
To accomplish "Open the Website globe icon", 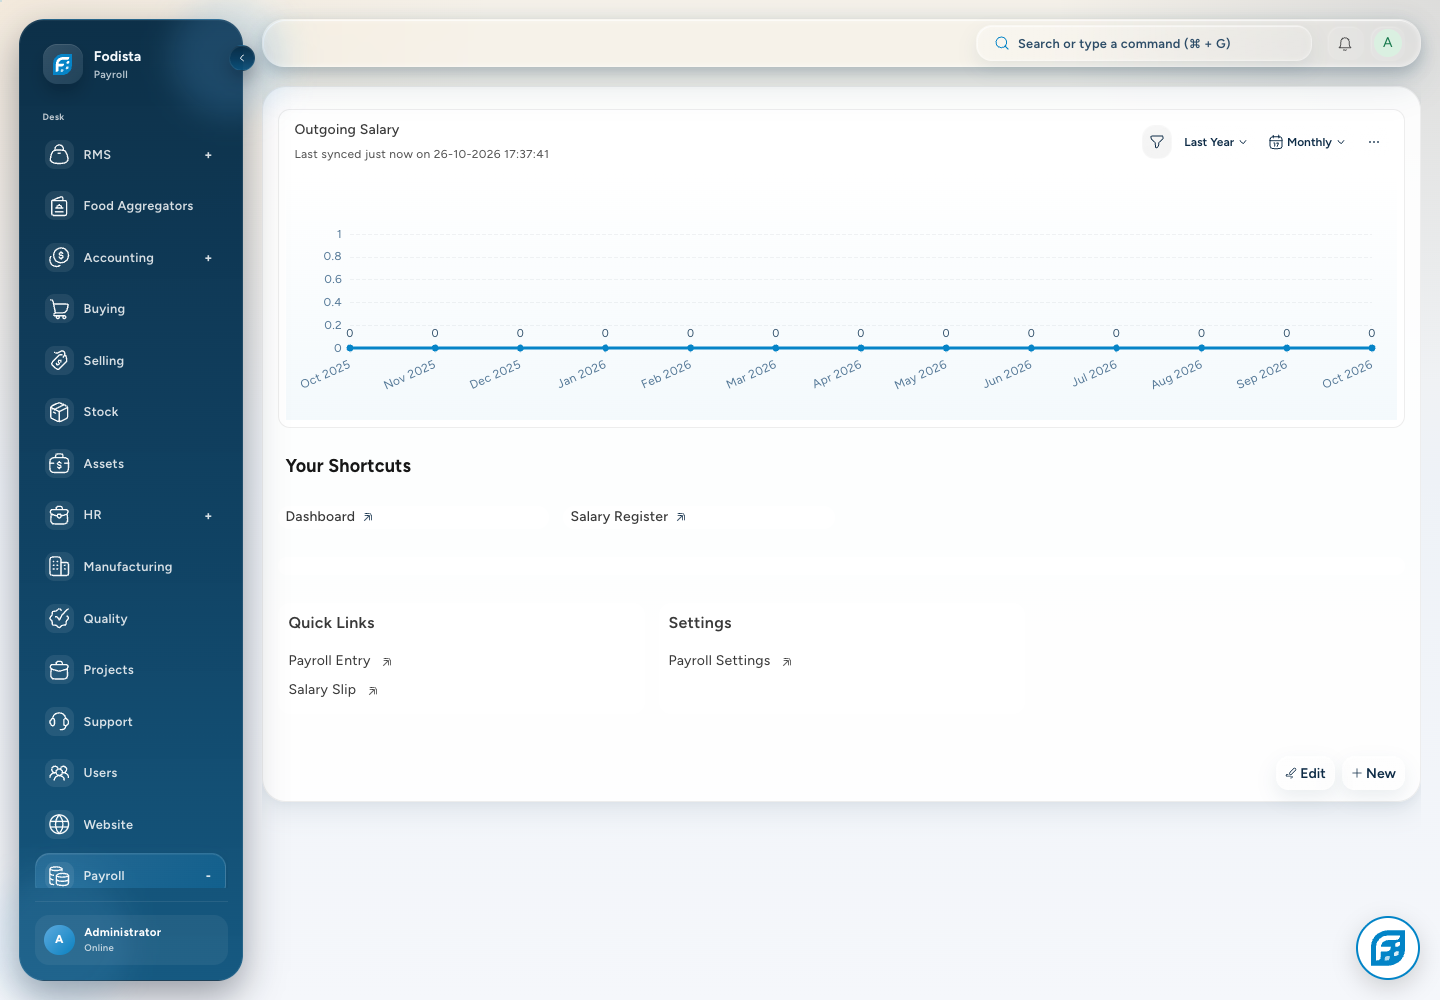I will (x=60, y=824).
